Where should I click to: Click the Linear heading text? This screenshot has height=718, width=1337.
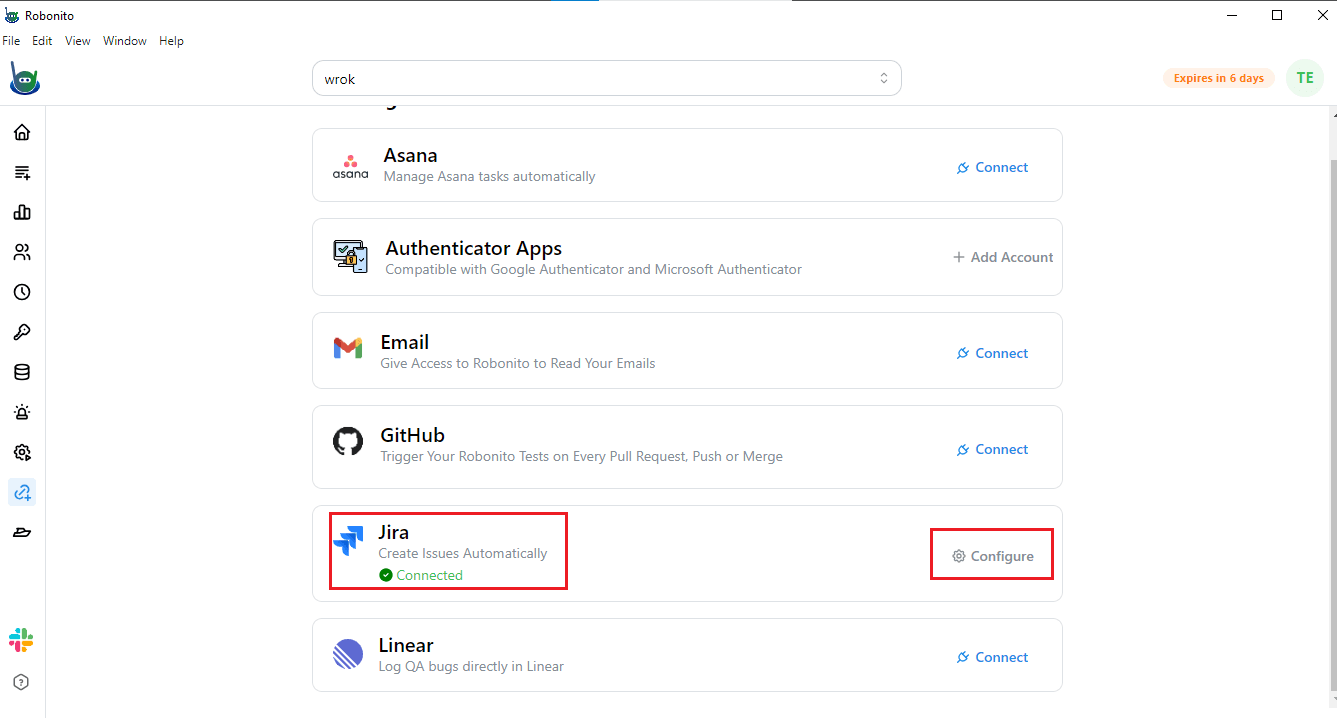pyautogui.click(x=406, y=645)
